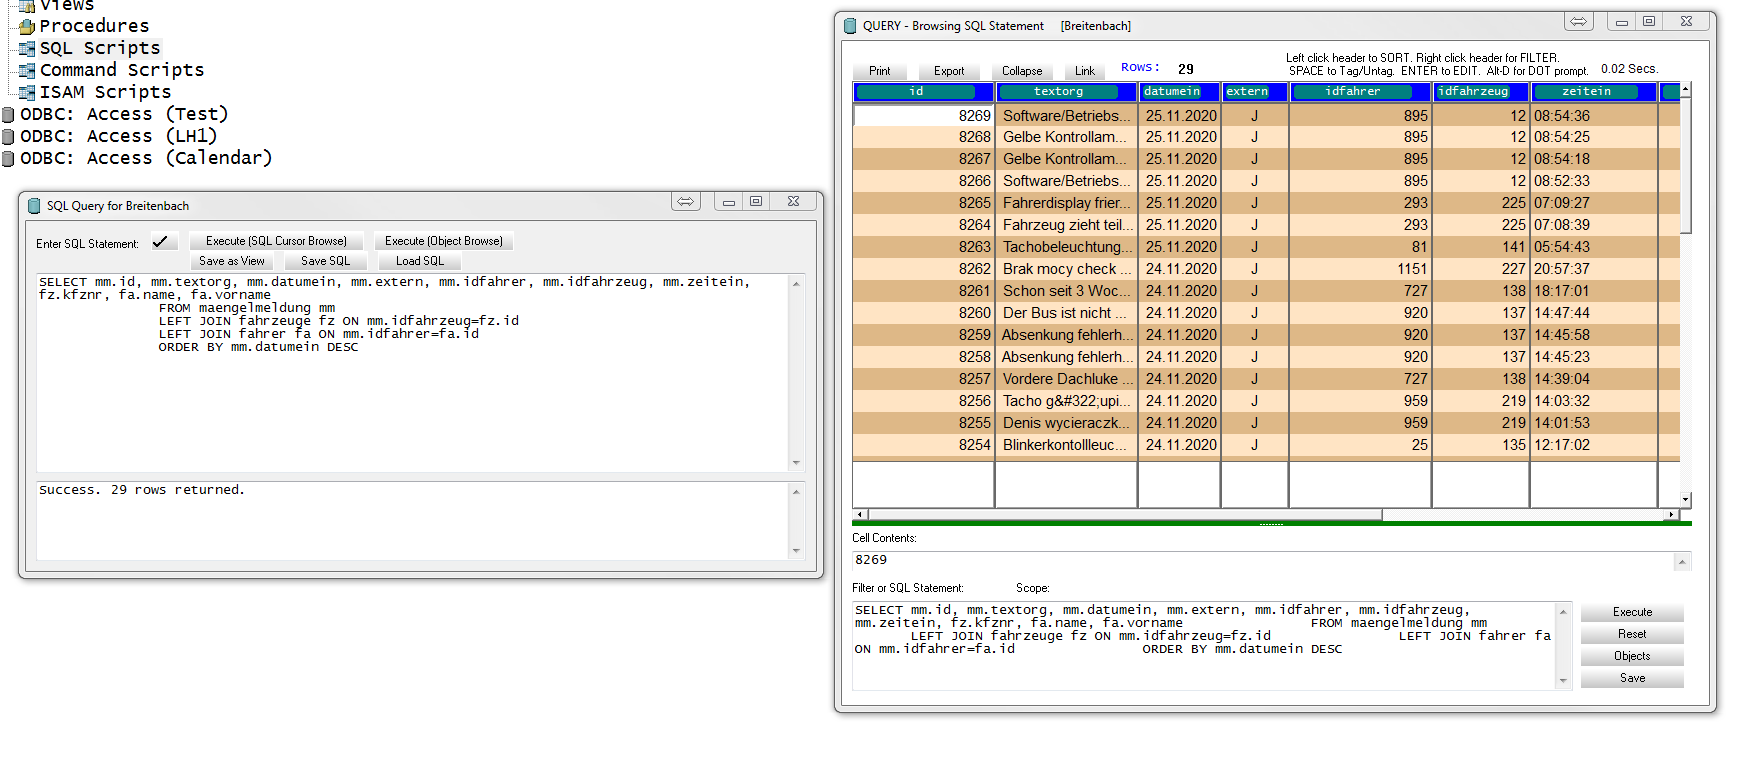
Task: Export the query results
Action: [x=948, y=71]
